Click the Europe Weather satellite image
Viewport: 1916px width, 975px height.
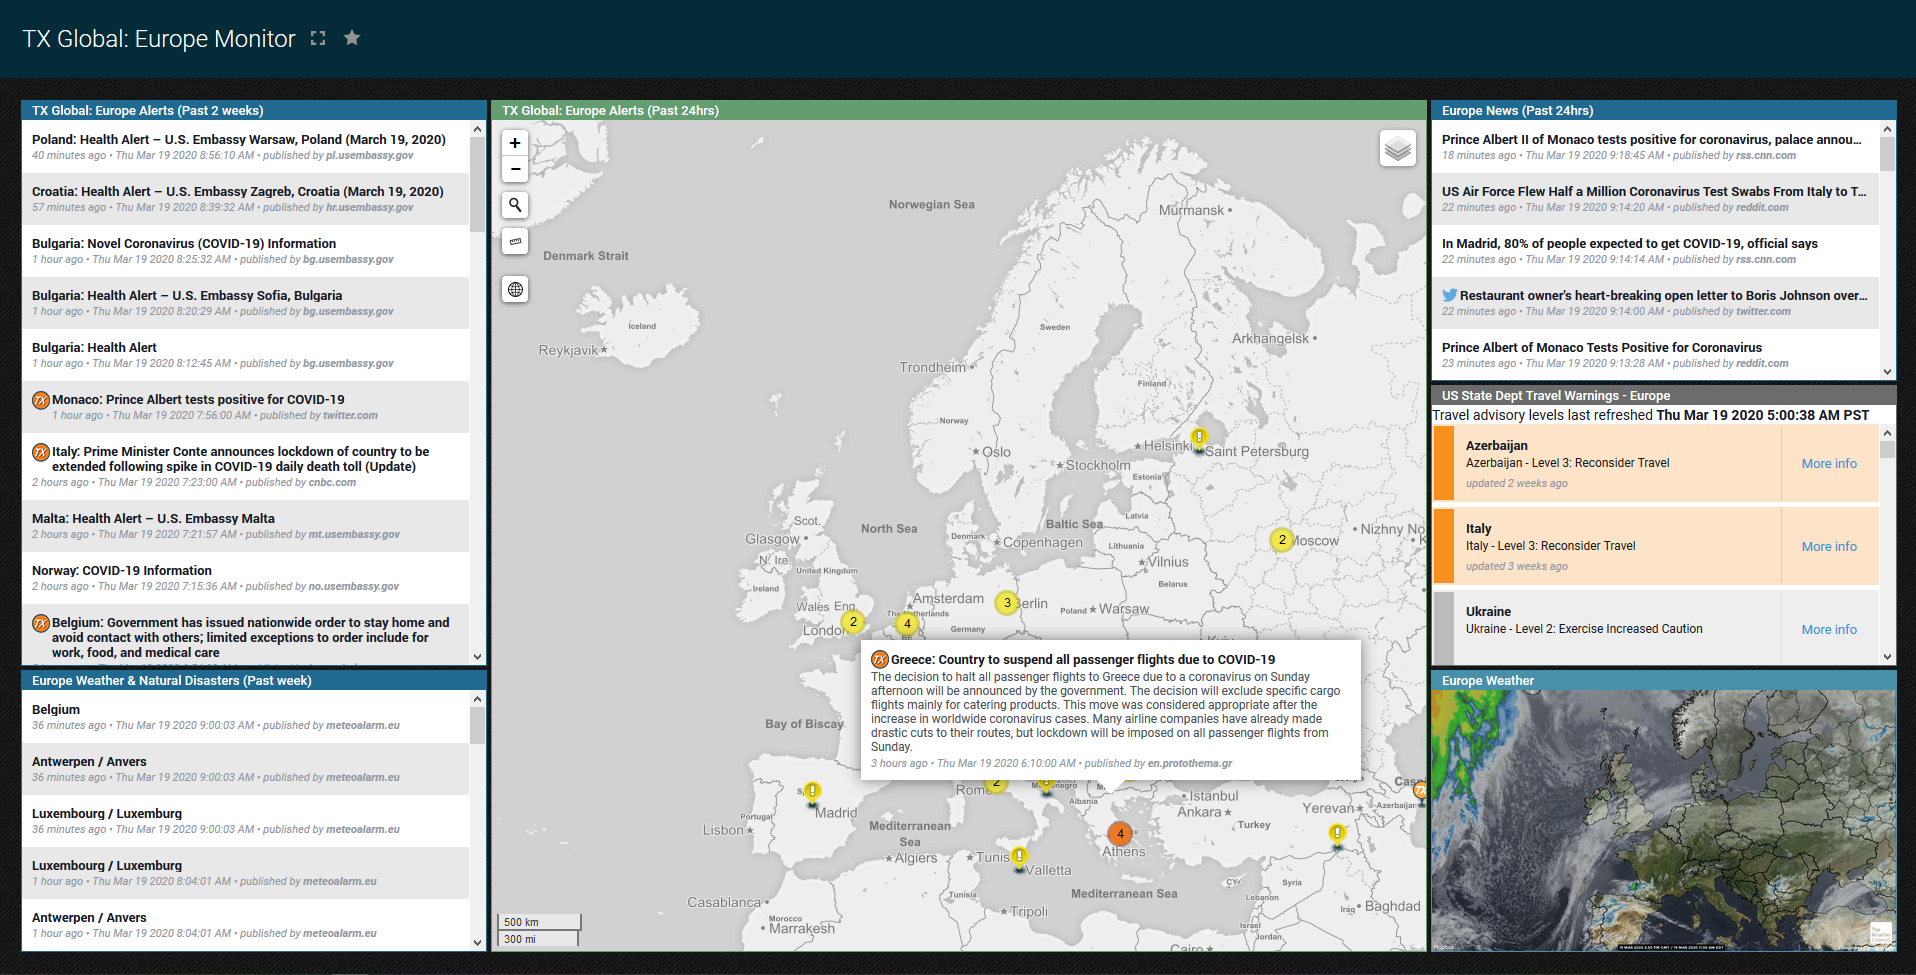pos(1662,820)
